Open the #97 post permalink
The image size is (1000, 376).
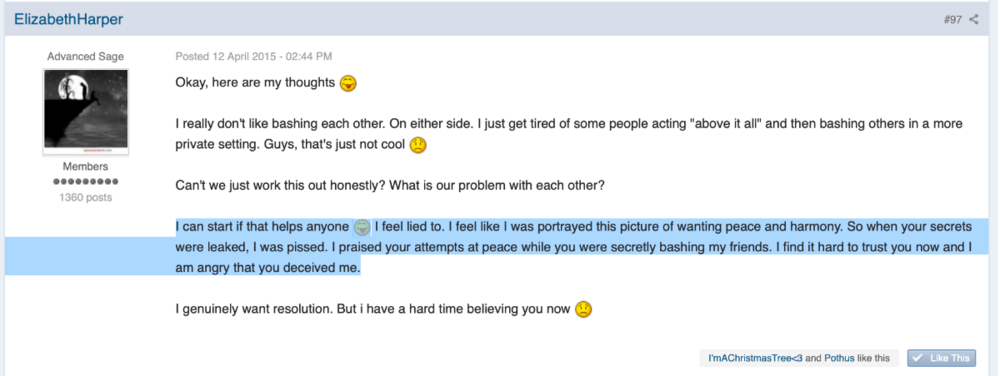[953, 20]
